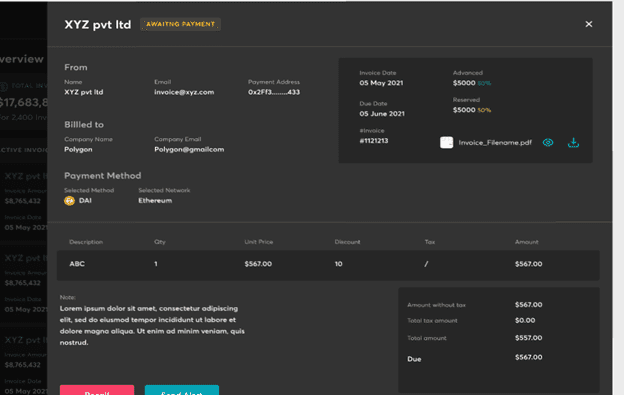Preview invoice PDF with eye icon
This screenshot has width=624, height=396.
tap(548, 142)
